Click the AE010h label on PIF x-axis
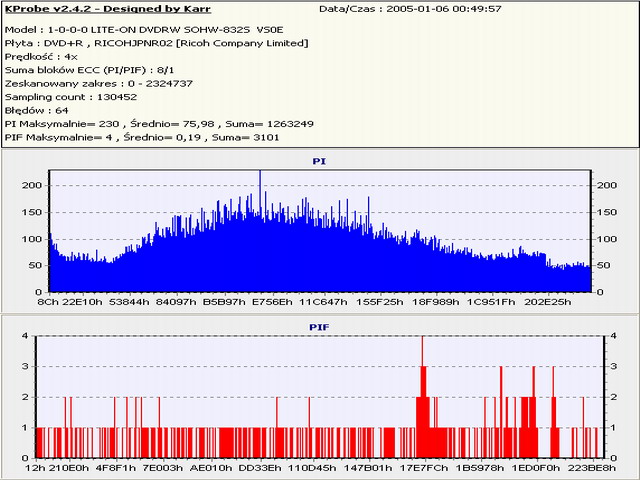The height and width of the screenshot is (480, 640). [211, 468]
